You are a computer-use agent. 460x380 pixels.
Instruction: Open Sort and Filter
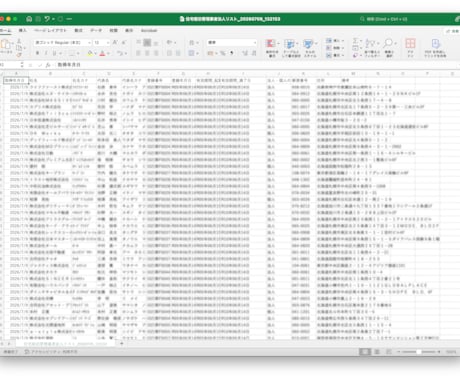372,48
